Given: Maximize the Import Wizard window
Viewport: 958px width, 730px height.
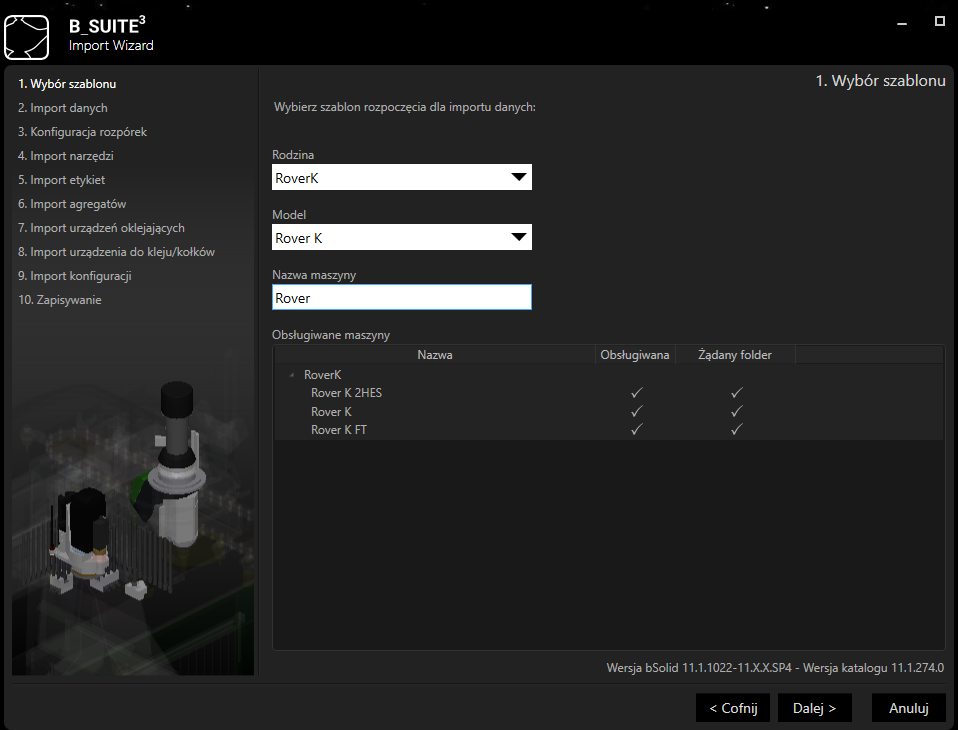Looking at the screenshot, I should pos(940,21).
